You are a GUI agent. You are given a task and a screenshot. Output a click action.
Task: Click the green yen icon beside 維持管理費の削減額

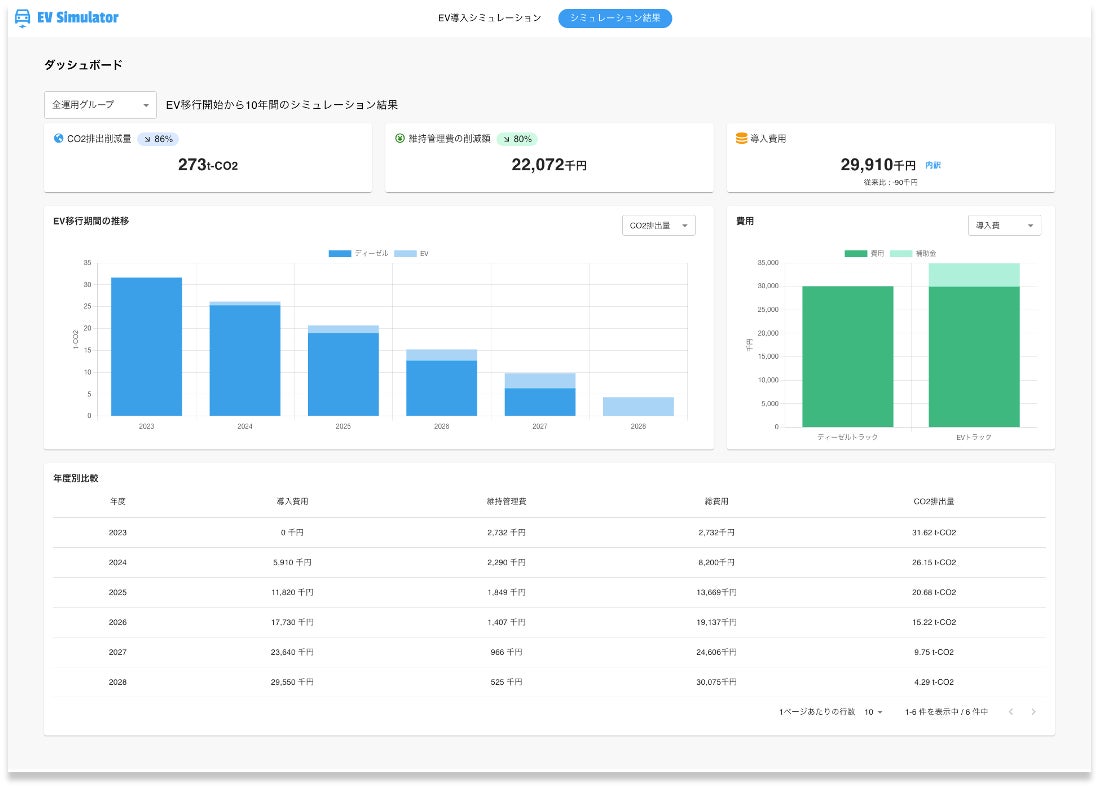point(400,139)
